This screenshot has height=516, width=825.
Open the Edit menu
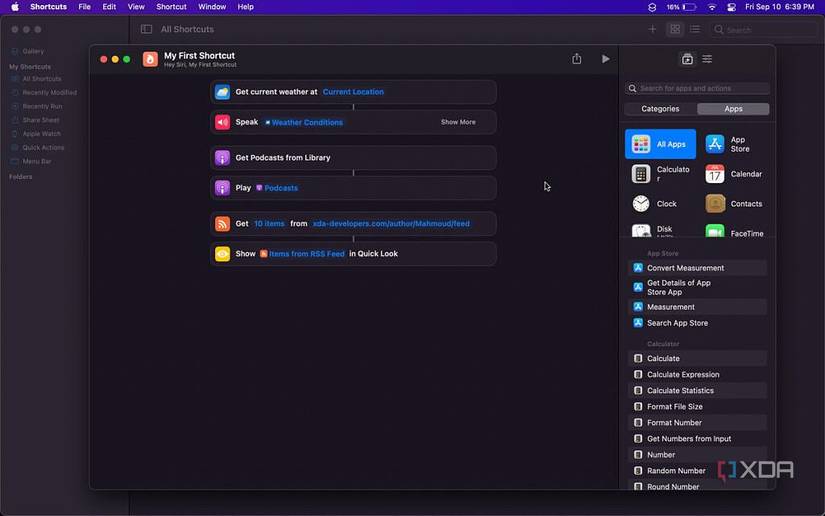point(109,7)
